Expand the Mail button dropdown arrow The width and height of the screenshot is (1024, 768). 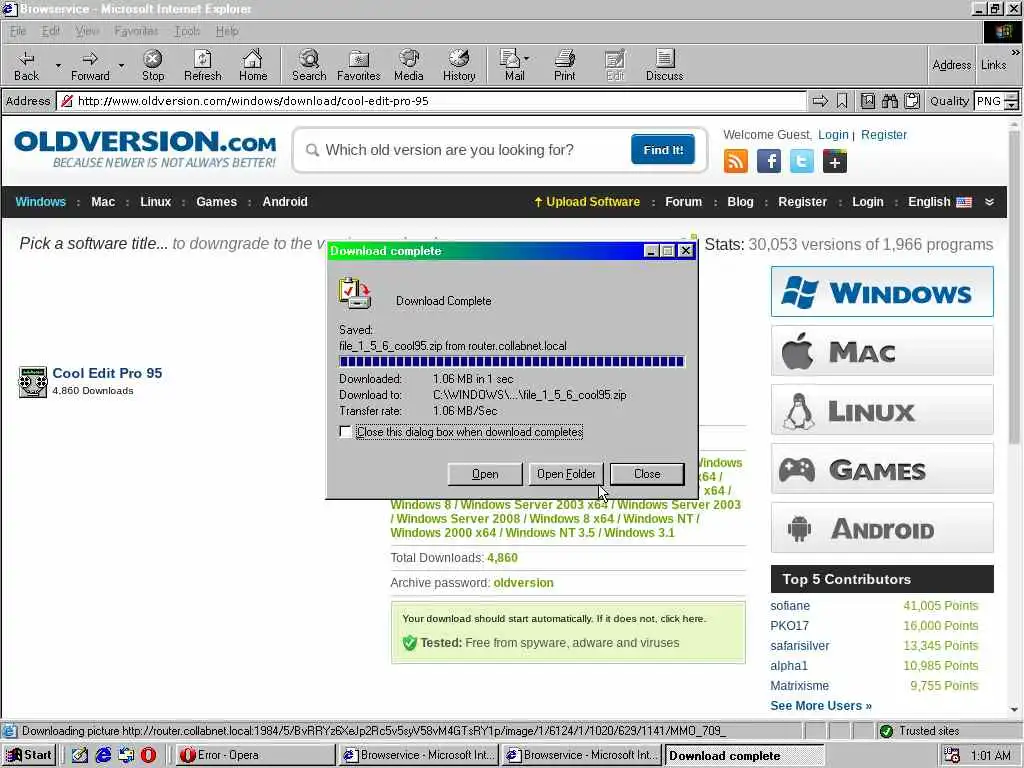526,59
